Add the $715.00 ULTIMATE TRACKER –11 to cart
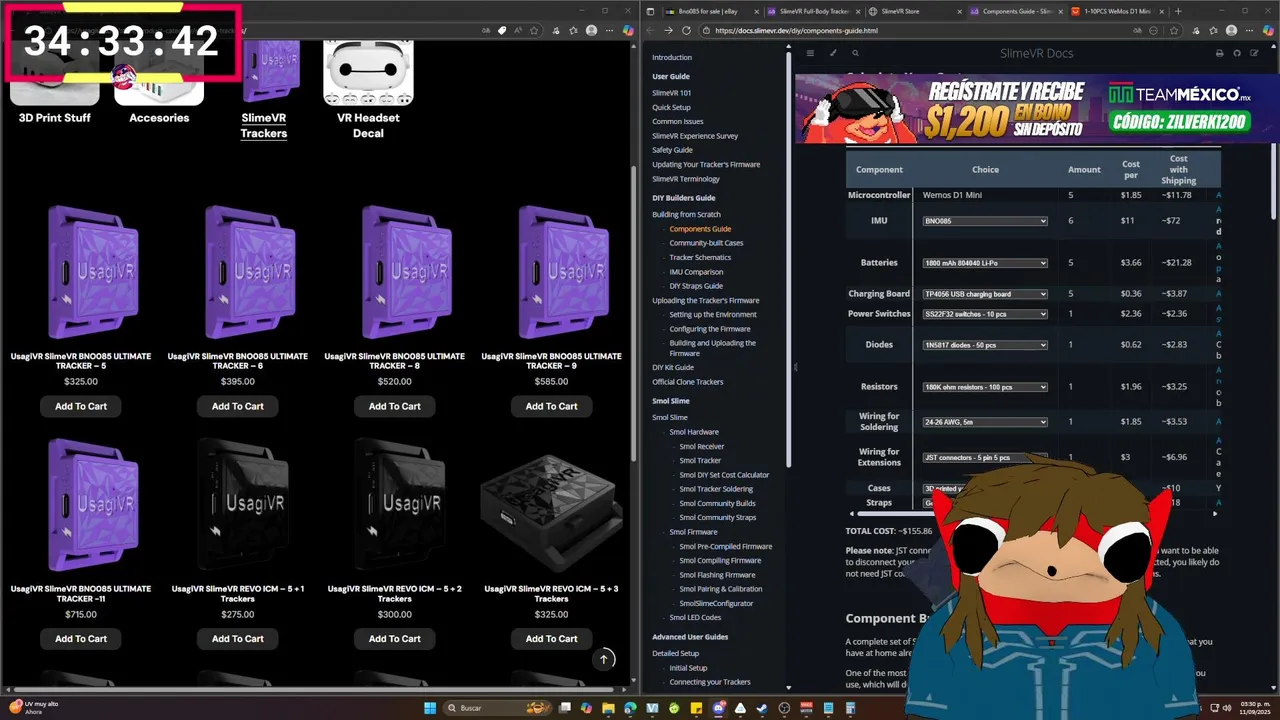The width and height of the screenshot is (1280, 720). click(x=81, y=639)
